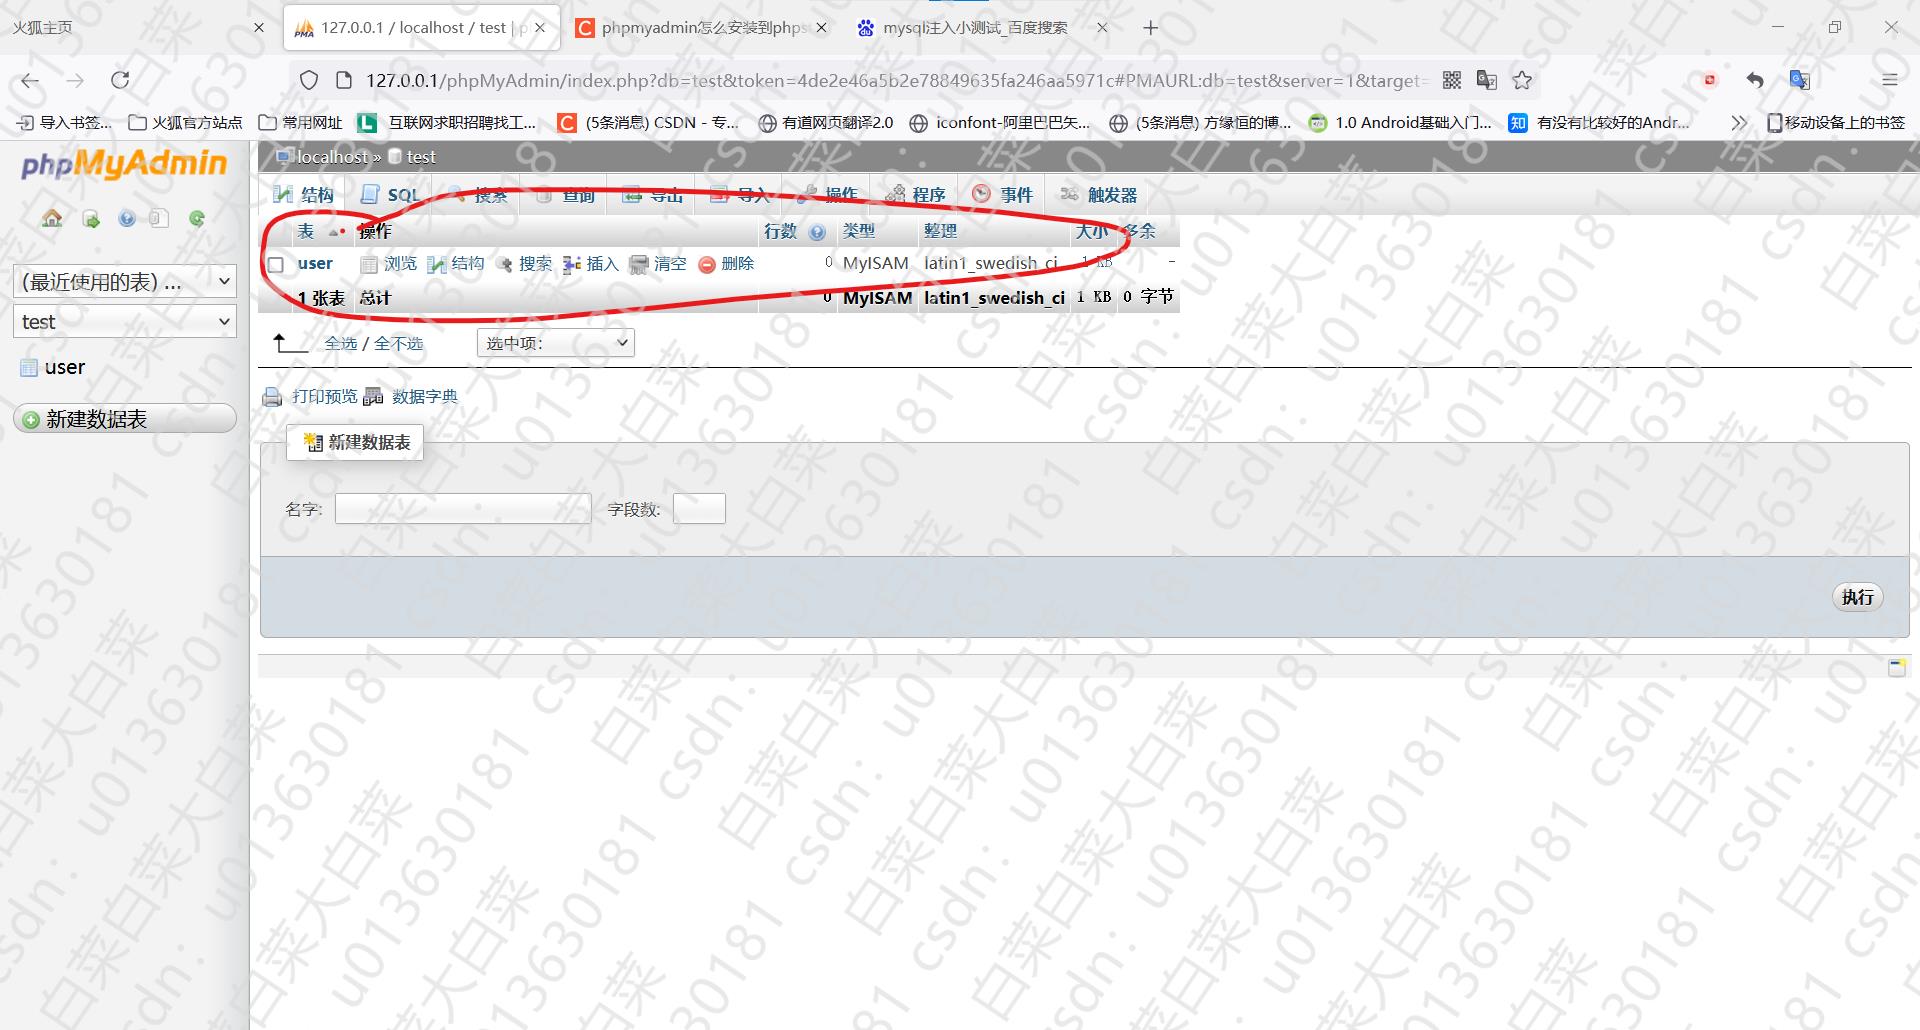Switch to the 结构 tab
This screenshot has width=1920, height=1030.
pos(305,195)
